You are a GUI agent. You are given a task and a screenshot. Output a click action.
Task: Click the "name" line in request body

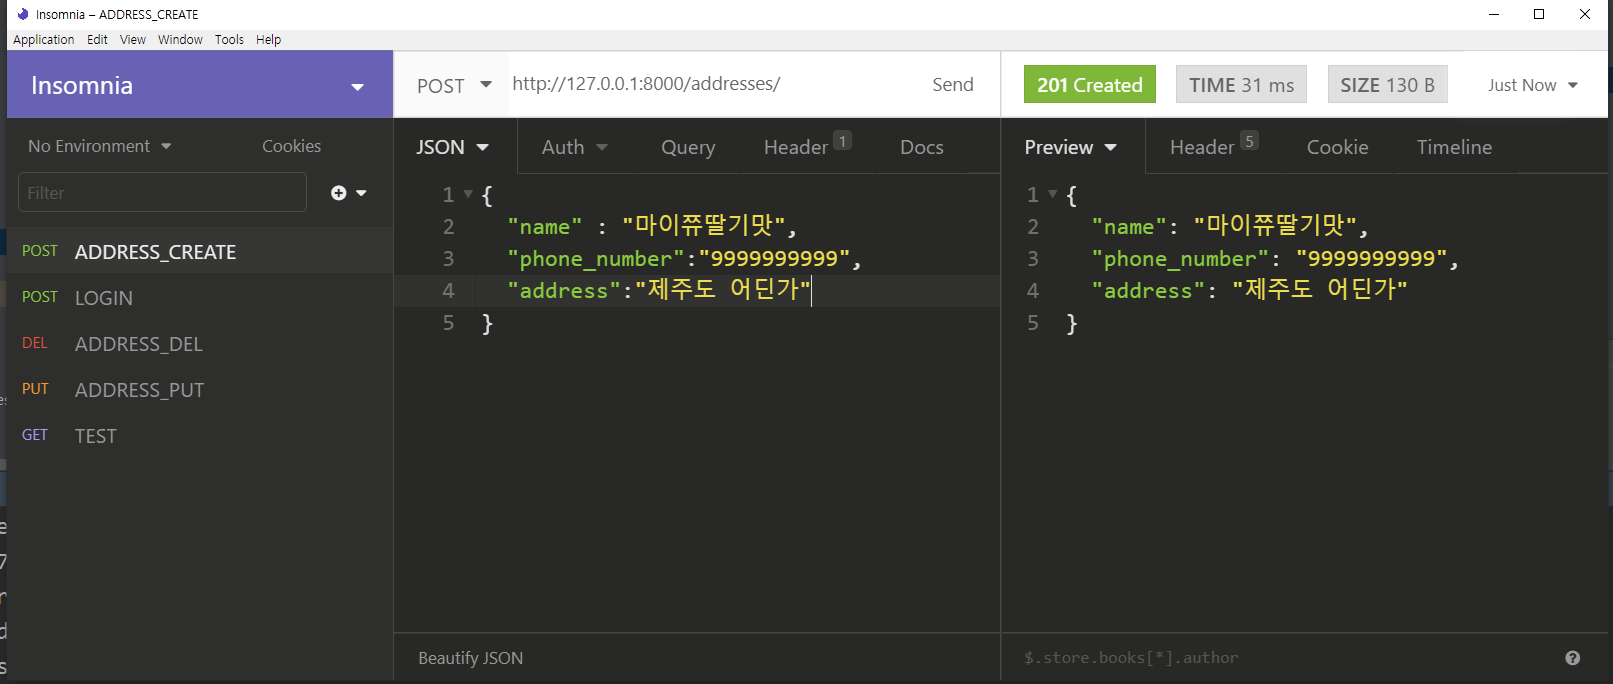click(651, 226)
